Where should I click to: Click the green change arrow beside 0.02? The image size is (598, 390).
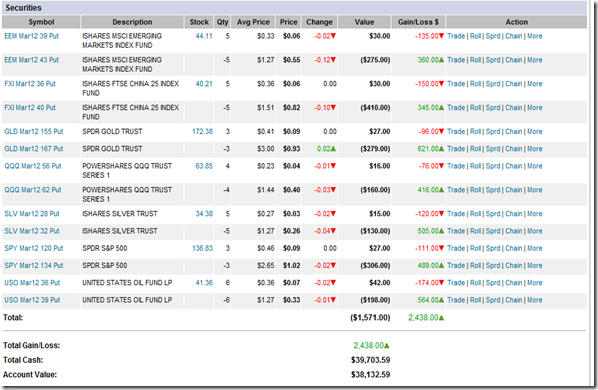click(333, 149)
